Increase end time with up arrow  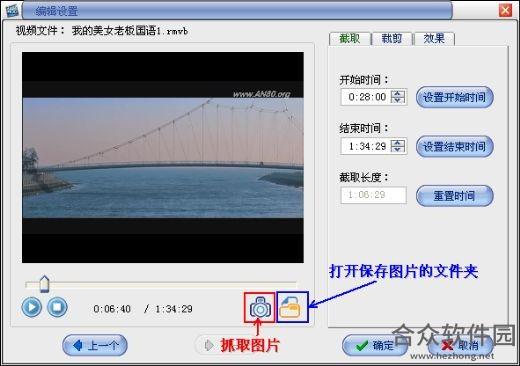click(x=398, y=142)
